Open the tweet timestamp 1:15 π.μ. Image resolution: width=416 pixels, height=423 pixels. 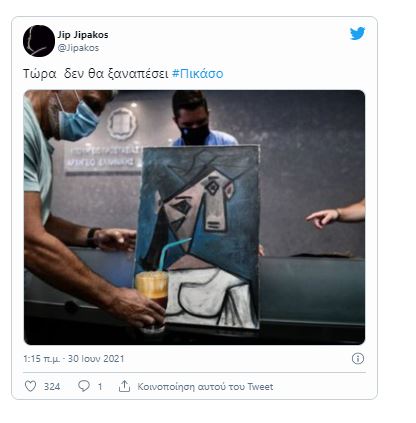click(x=41, y=359)
